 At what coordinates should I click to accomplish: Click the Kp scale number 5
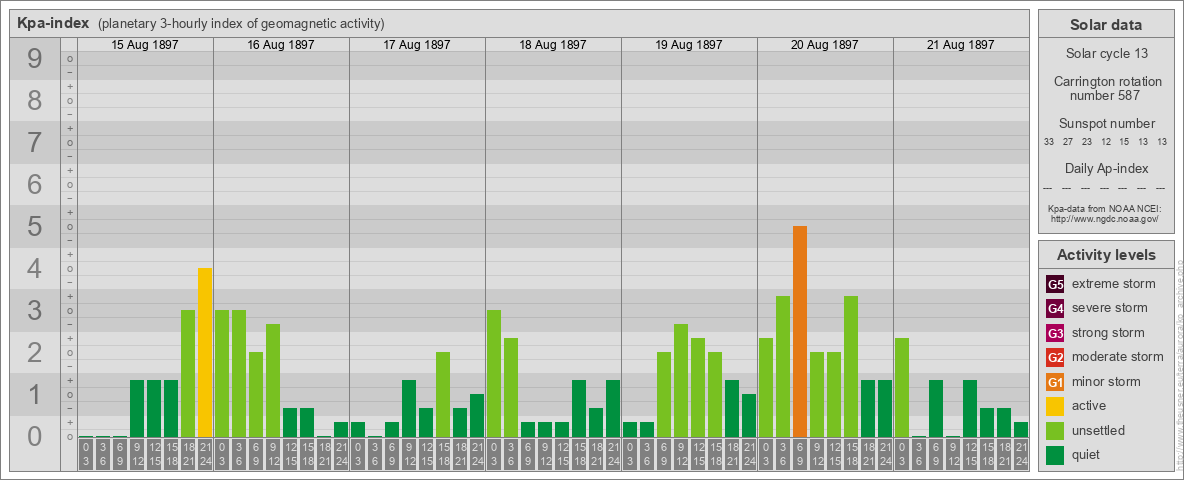35,226
